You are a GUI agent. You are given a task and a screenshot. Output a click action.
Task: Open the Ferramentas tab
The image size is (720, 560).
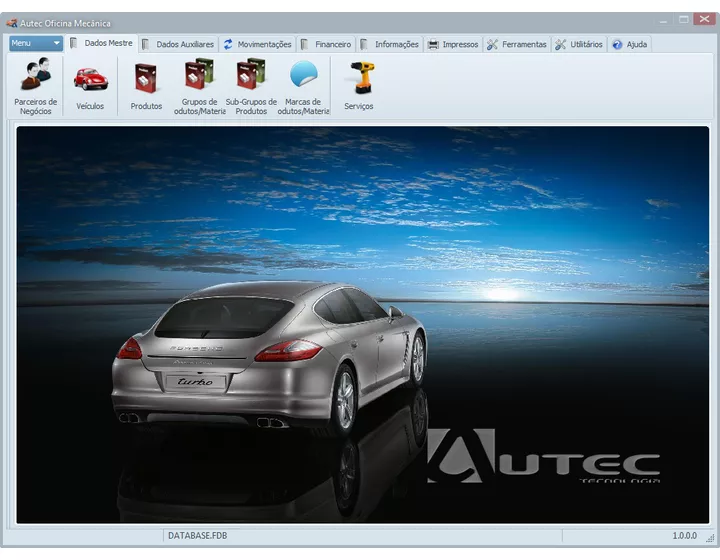[517, 45]
